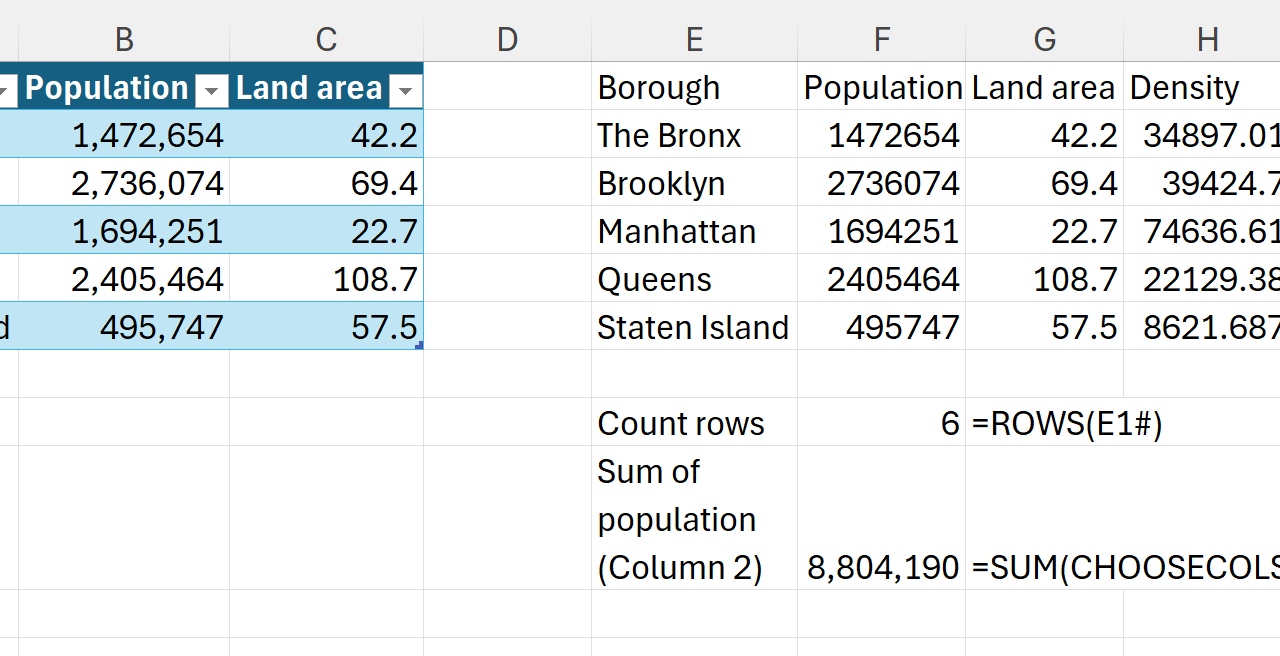The height and width of the screenshot is (656, 1280).
Task: Select the column G header
Action: point(1044,40)
